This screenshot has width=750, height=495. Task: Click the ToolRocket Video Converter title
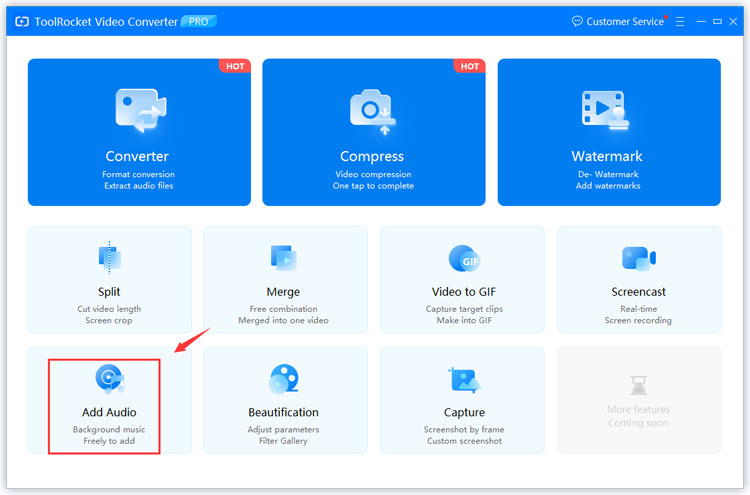tap(106, 22)
